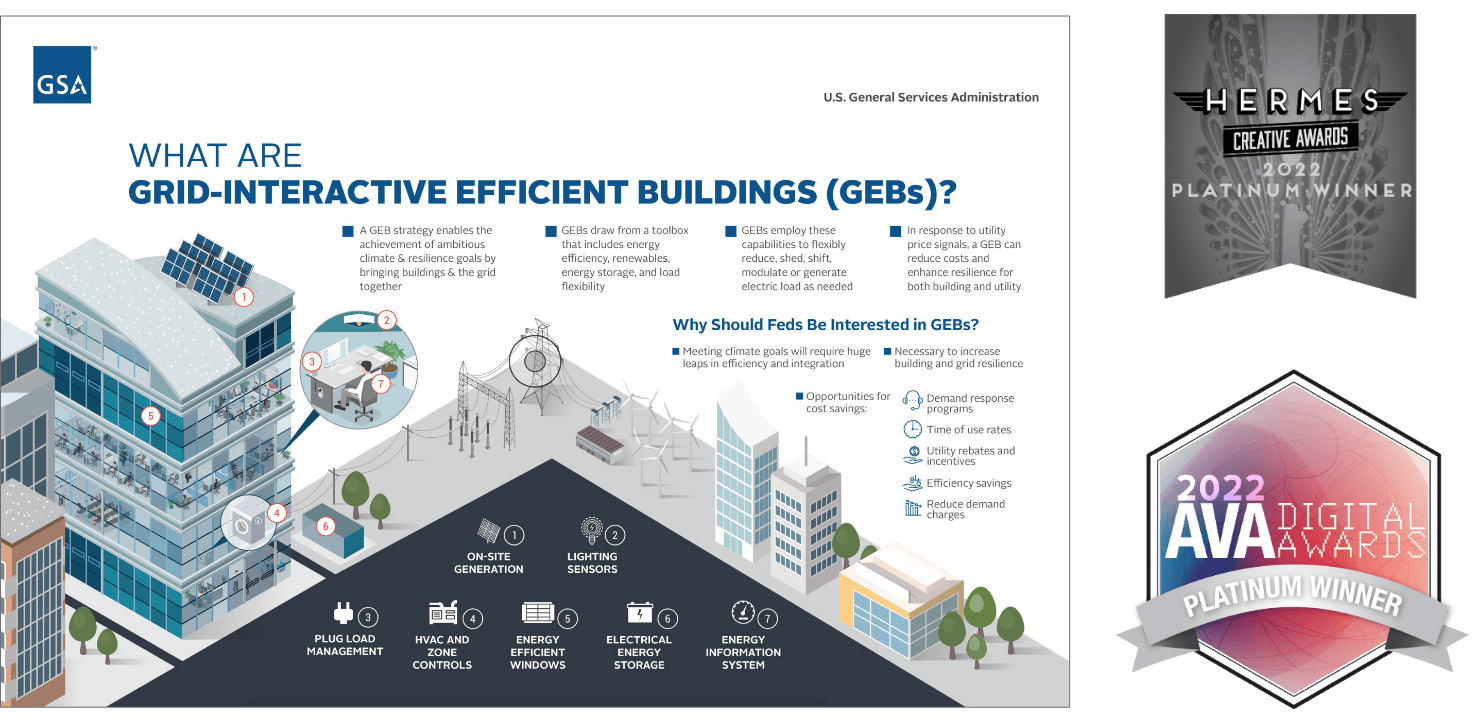The width and height of the screenshot is (1484, 726).
Task: Click red marker 4 on the HVAC unit
Action: [278, 513]
